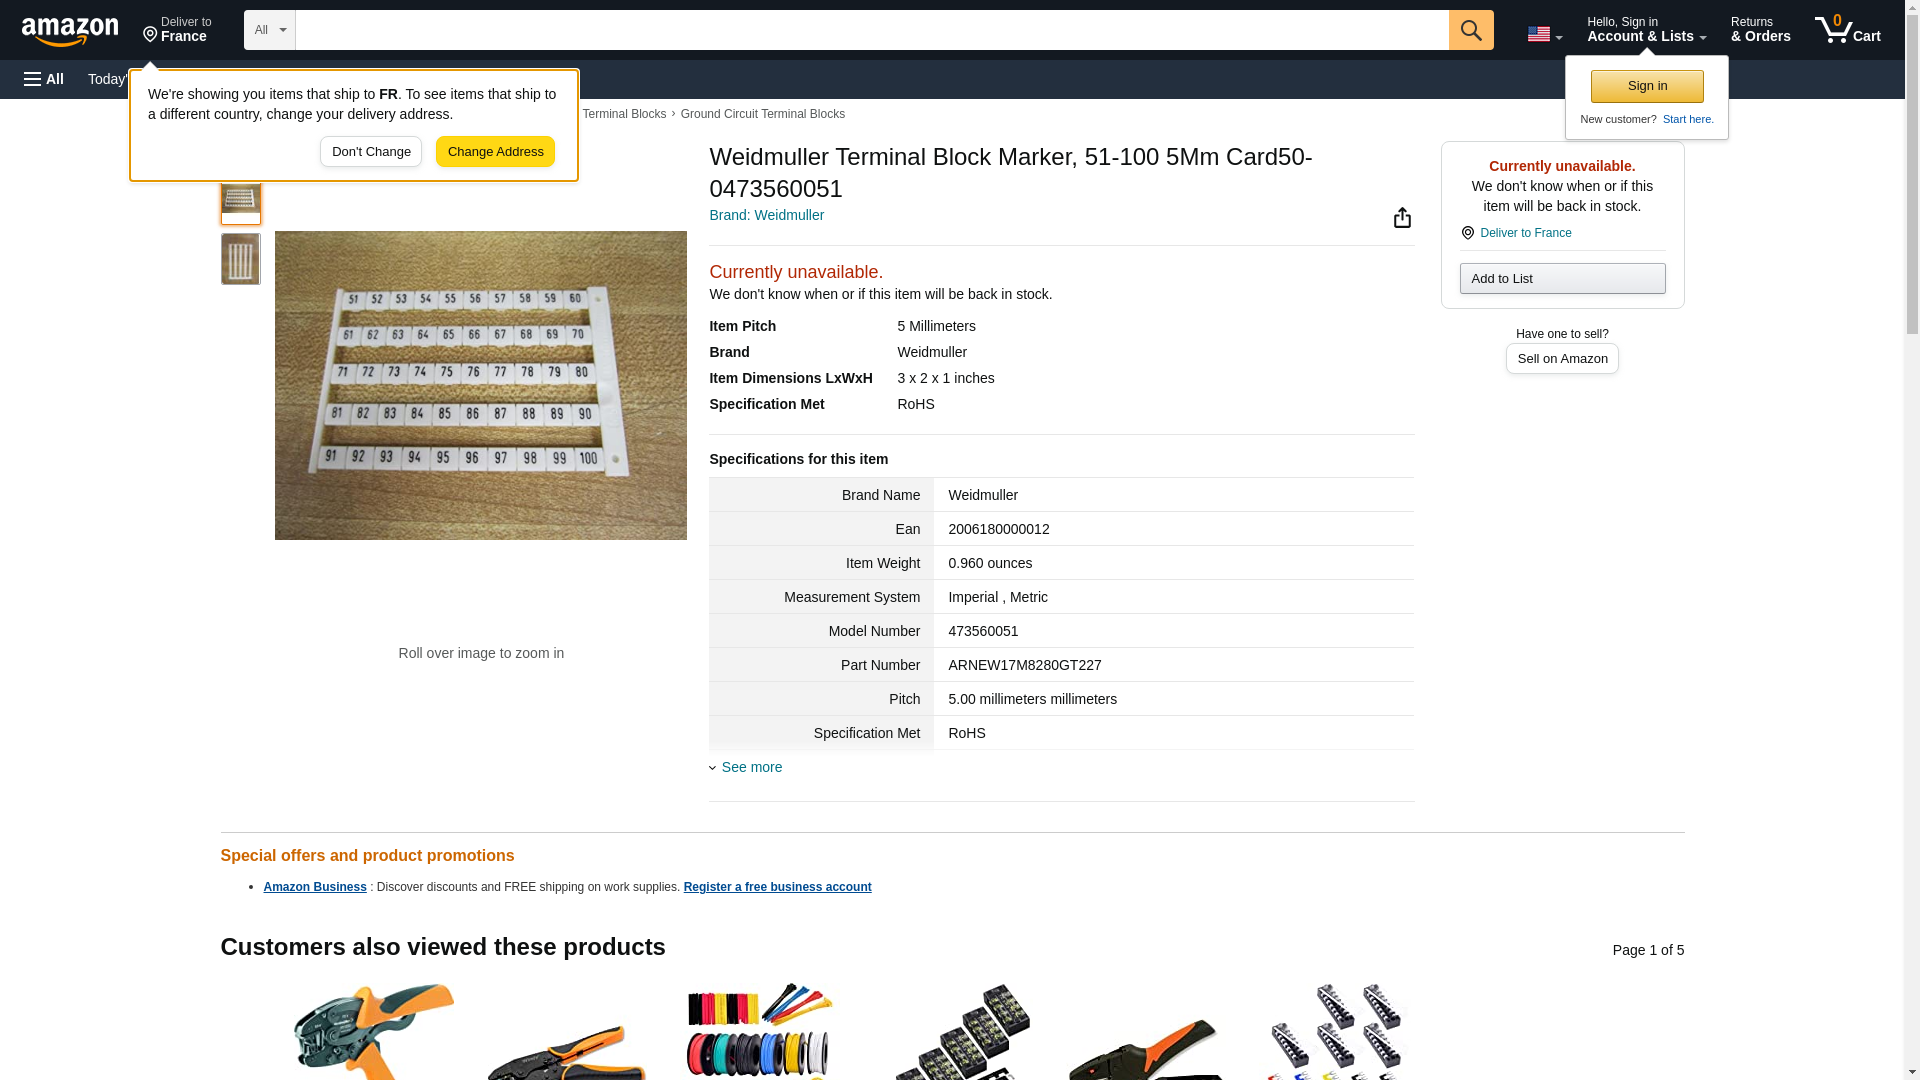Click the yellow Sign in button
The height and width of the screenshot is (1080, 1920).
click(x=1646, y=86)
